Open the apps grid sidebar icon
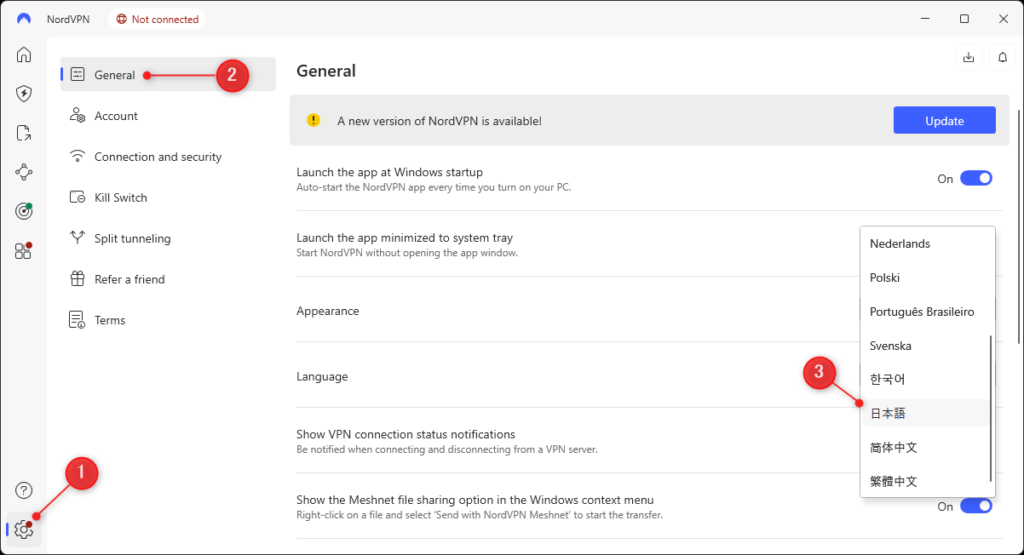1024x555 pixels. pos(24,251)
